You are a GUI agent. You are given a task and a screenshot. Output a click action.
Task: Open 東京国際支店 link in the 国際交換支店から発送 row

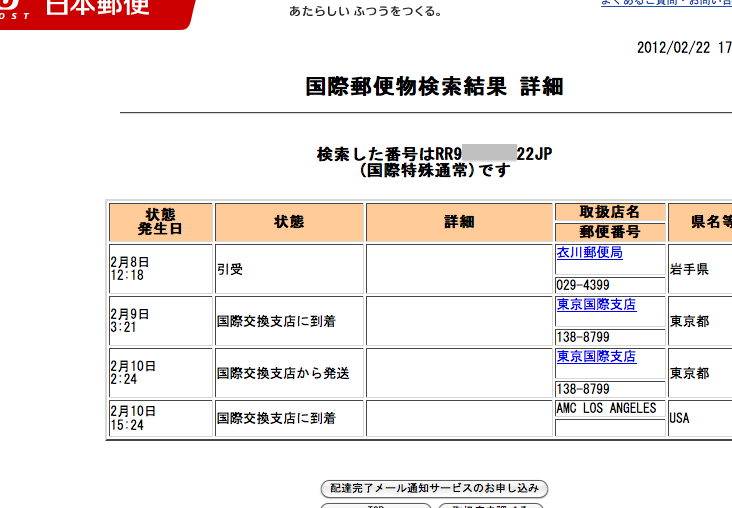click(596, 357)
